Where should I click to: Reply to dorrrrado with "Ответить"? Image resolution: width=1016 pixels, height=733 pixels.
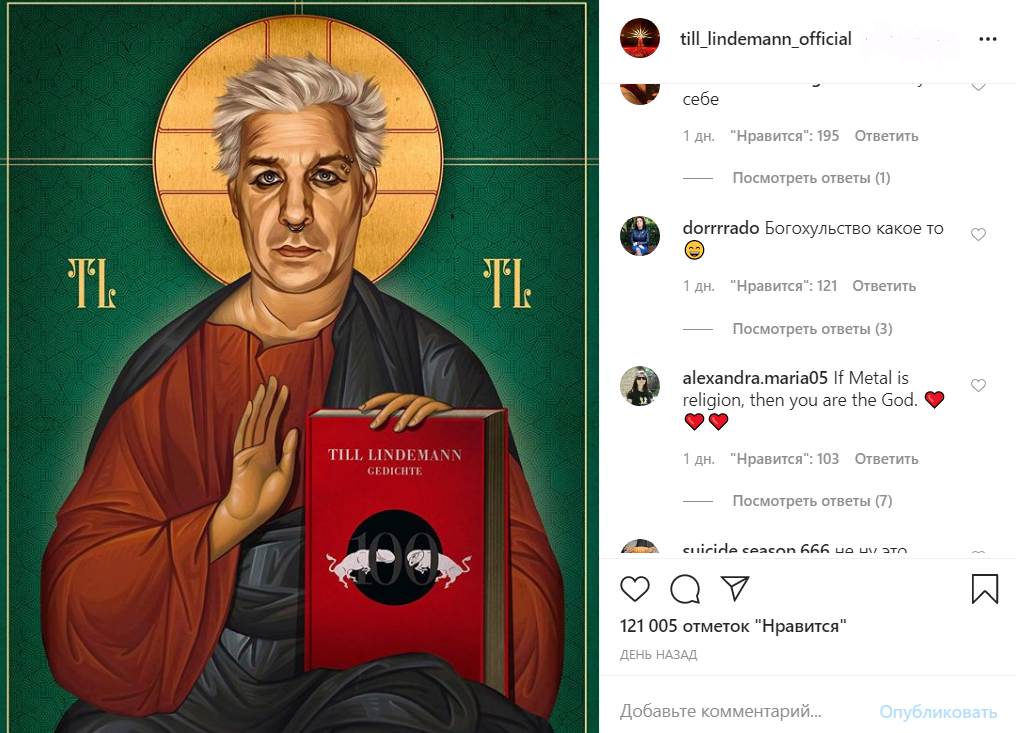[x=884, y=286]
